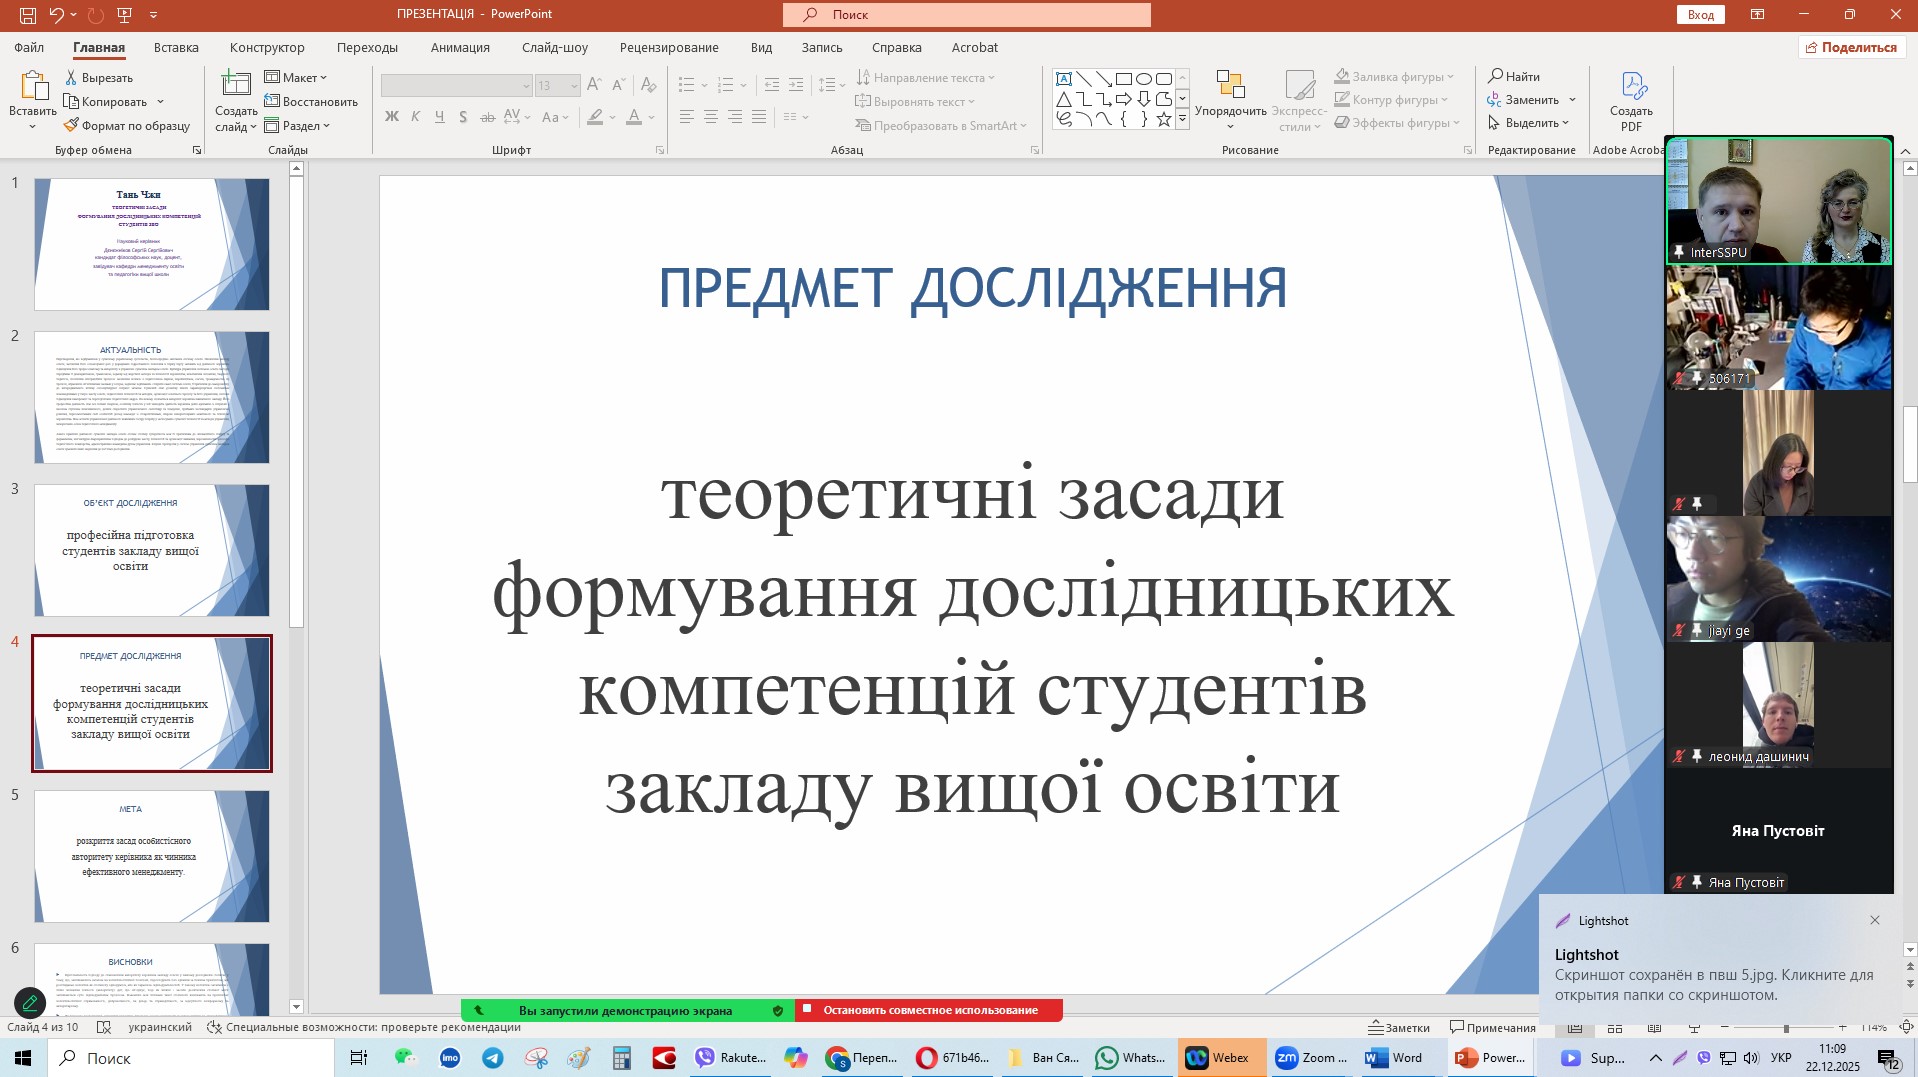Open the Вставка ribbon tab
The height and width of the screenshot is (1077, 1918).
pyautogui.click(x=176, y=48)
